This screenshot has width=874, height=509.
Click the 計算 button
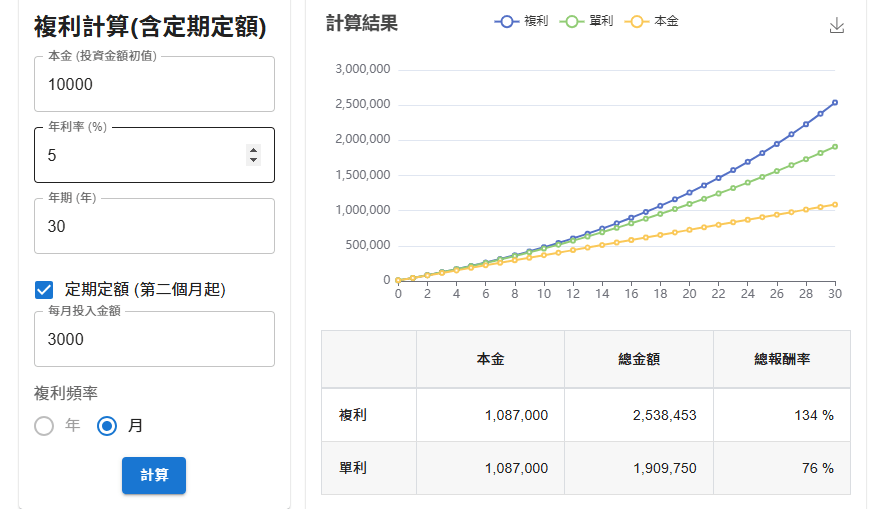click(x=154, y=475)
